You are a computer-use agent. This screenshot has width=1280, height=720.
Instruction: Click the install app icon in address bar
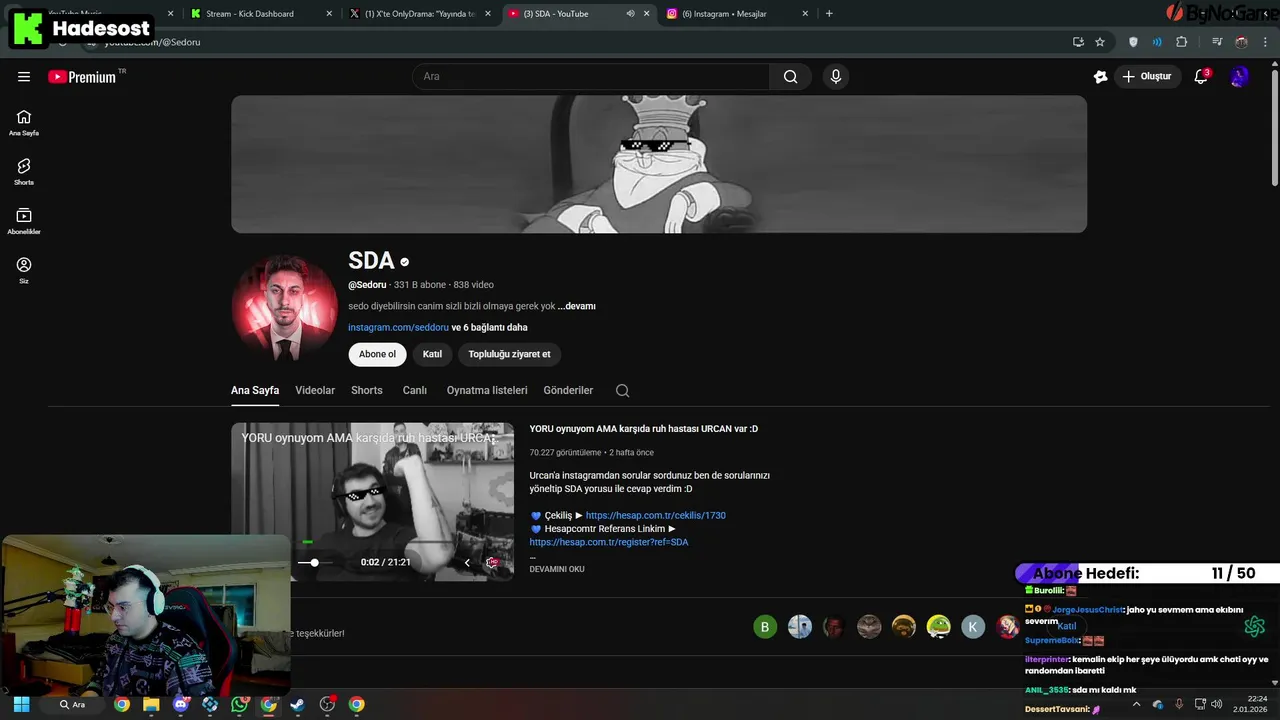pos(1078,42)
